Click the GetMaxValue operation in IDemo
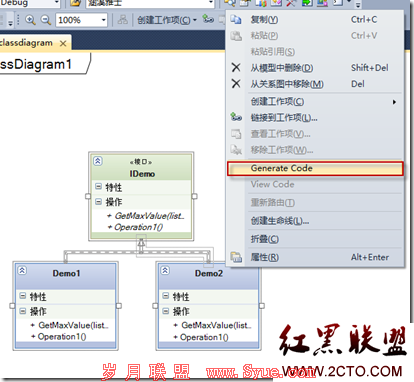Viewport: 414px width, 382px height. 149,216
